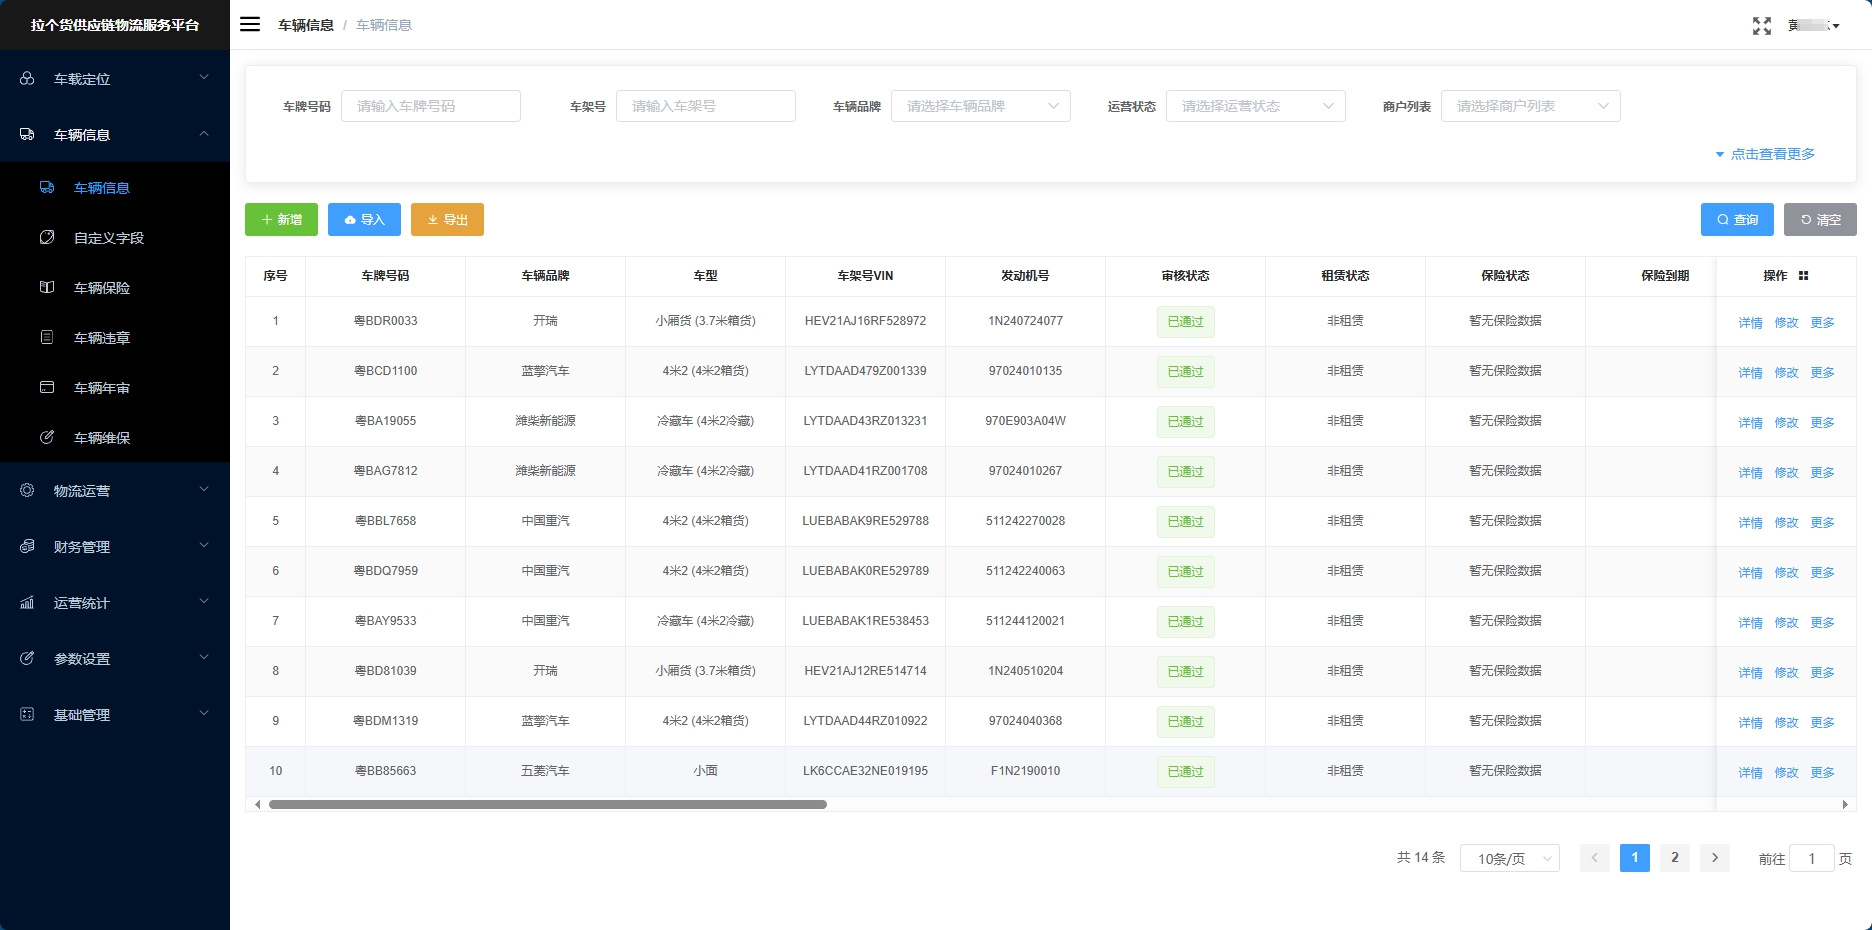
Task: Click the orange 导出 export button
Action: pyautogui.click(x=447, y=220)
